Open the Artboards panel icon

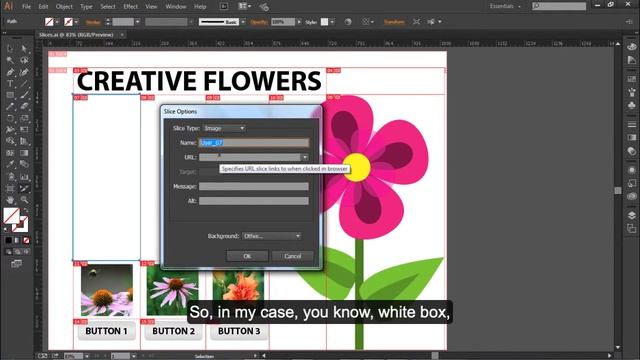point(632,229)
